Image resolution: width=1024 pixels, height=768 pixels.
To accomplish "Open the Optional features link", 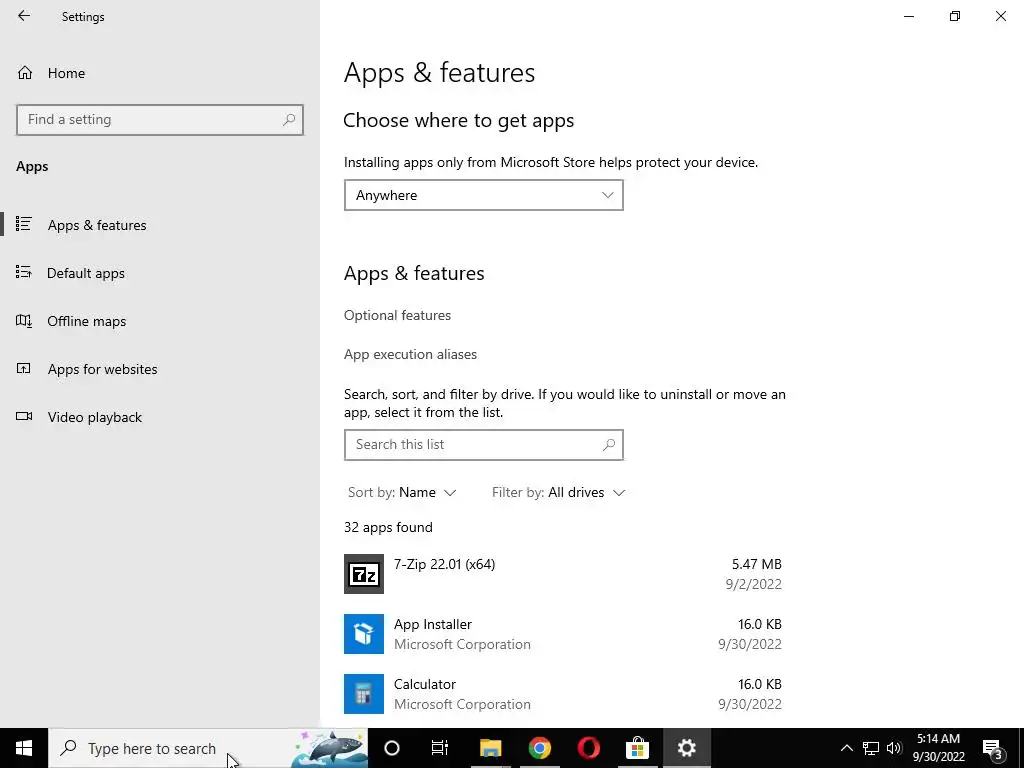I will coord(397,315).
